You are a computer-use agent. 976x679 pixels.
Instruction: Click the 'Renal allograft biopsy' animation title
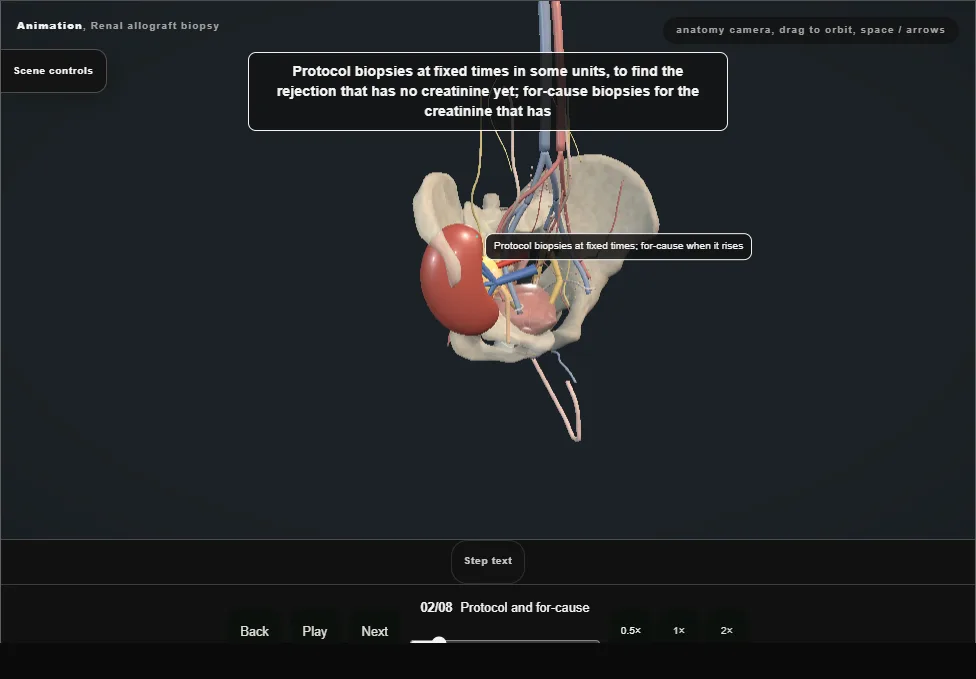[155, 26]
